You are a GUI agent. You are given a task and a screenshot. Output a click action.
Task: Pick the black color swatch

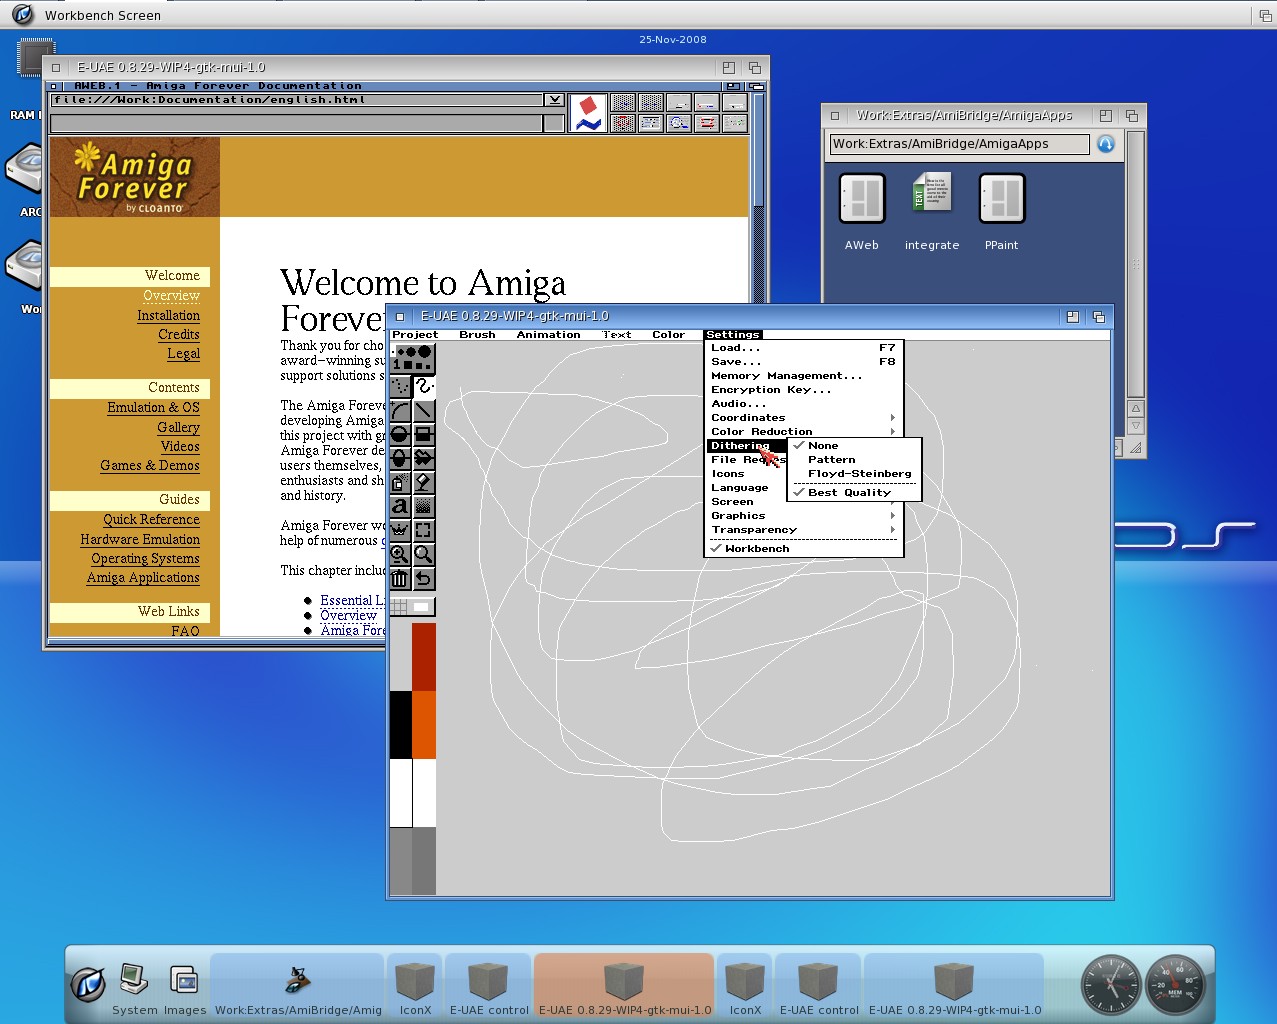point(400,725)
